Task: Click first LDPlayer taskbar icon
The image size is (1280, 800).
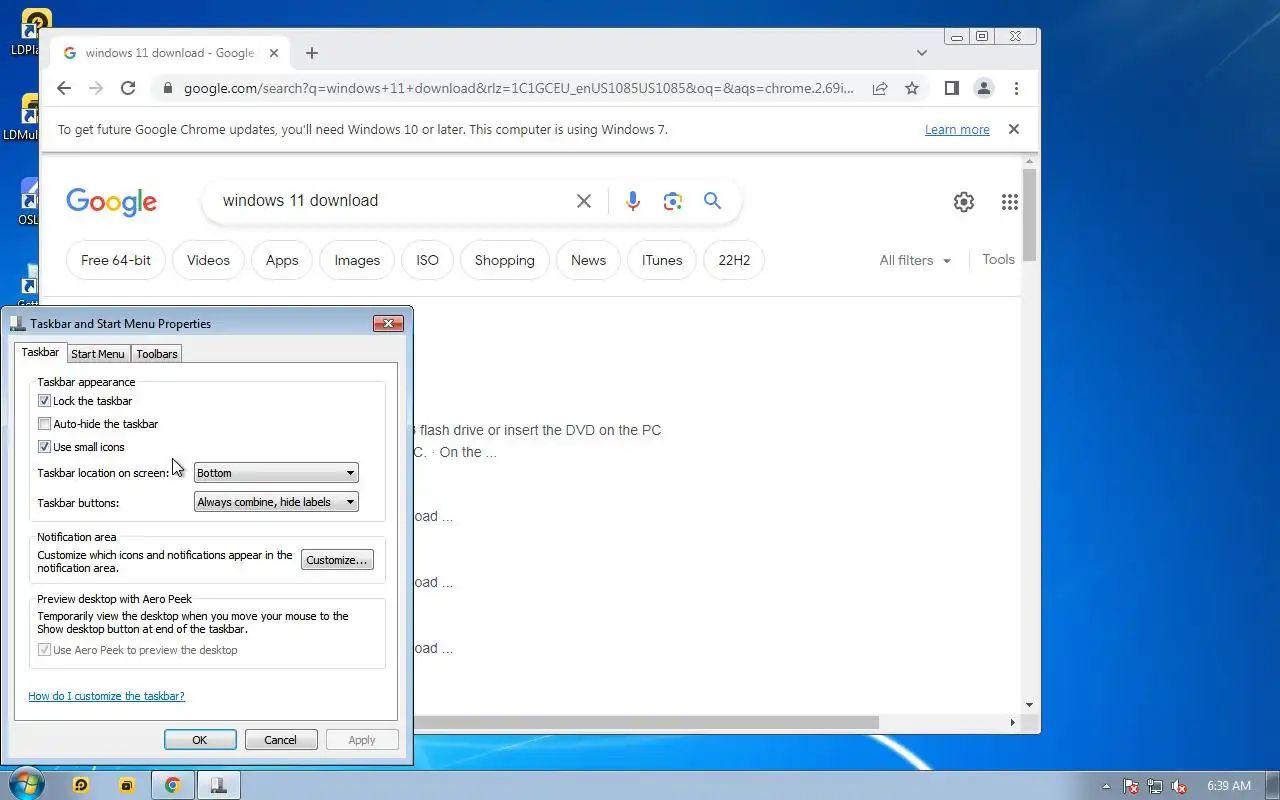Action: point(82,786)
